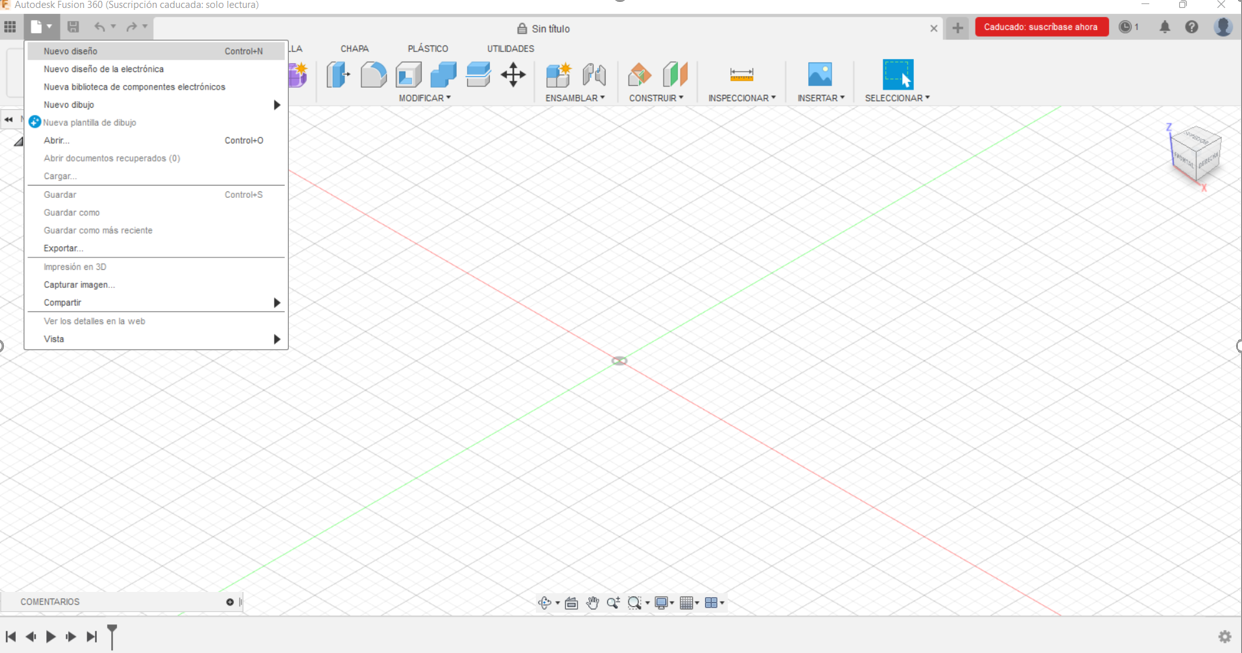The height and width of the screenshot is (653, 1242).
Task: Jump to timeline beginning
Action: pos(11,637)
